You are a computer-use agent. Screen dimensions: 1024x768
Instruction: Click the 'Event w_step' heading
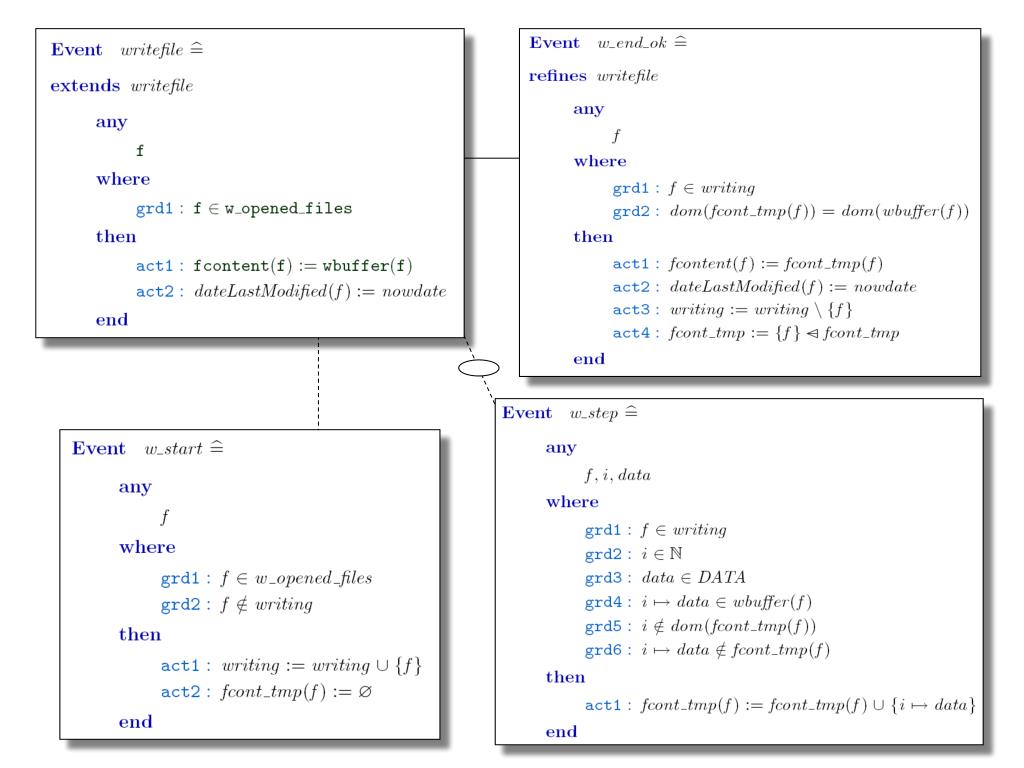tap(569, 413)
